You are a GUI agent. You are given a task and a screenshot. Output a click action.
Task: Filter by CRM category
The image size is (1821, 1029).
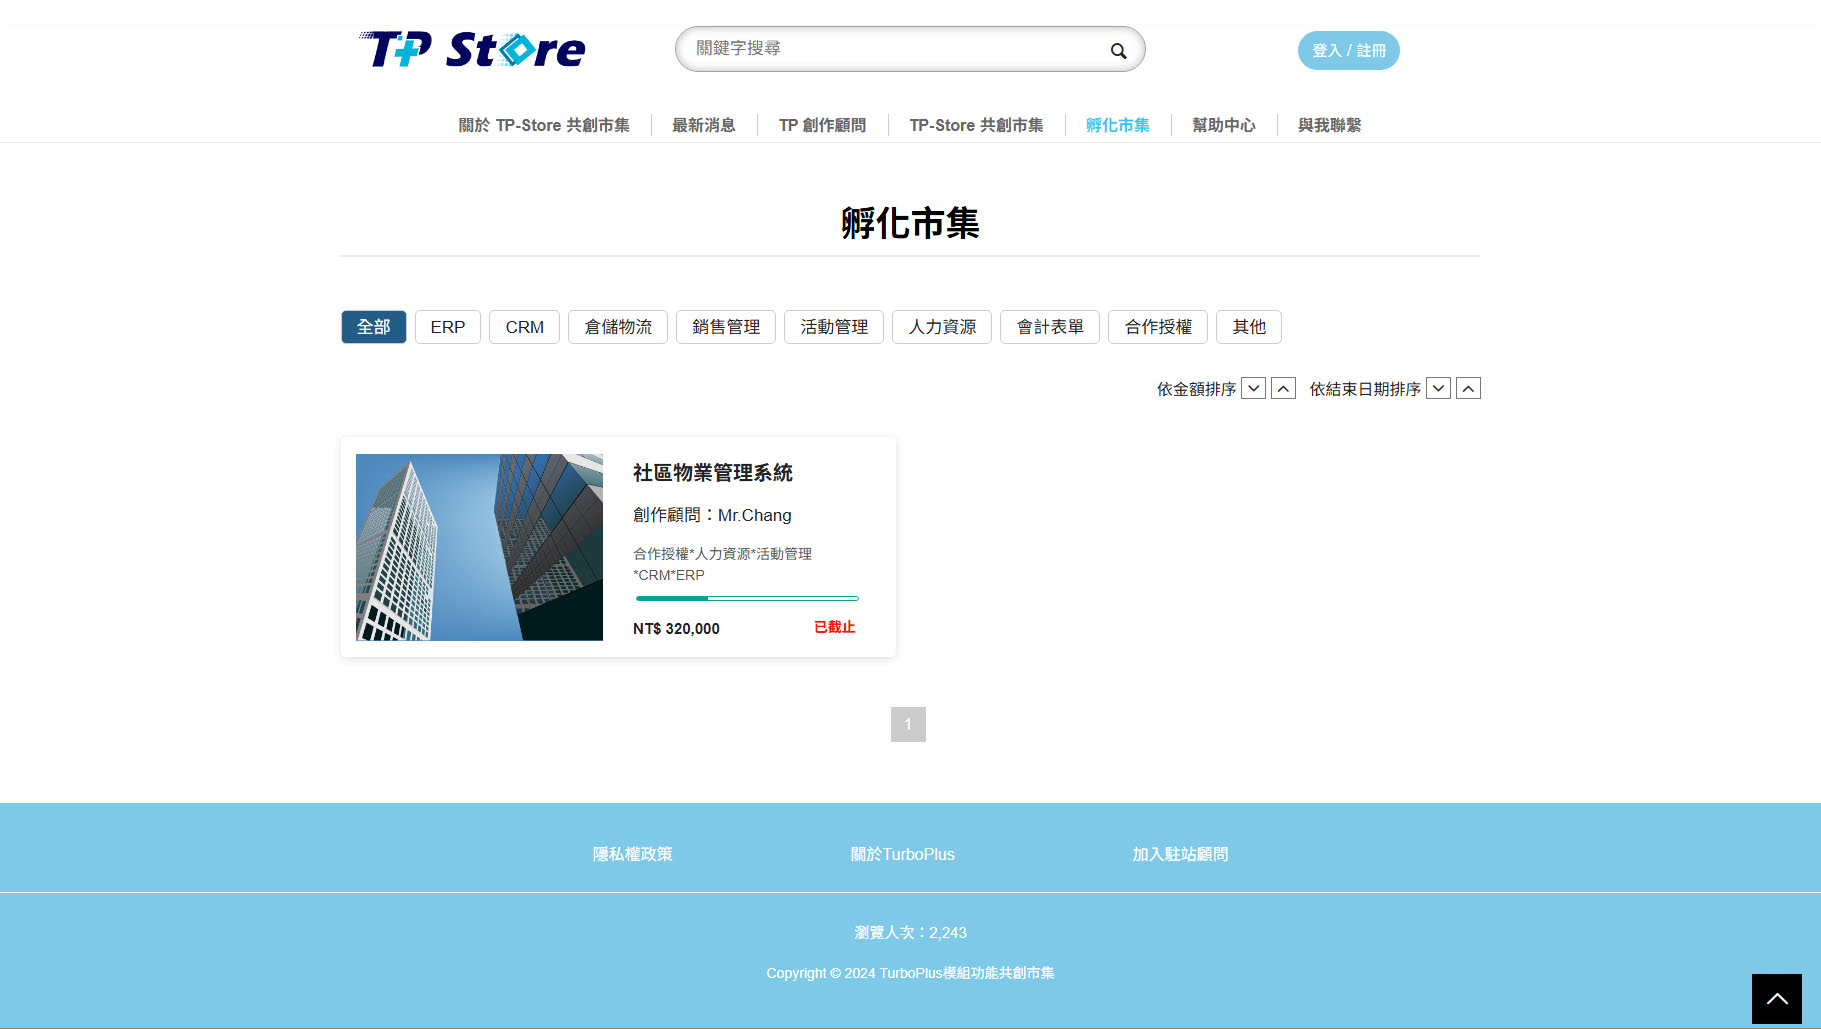point(524,327)
